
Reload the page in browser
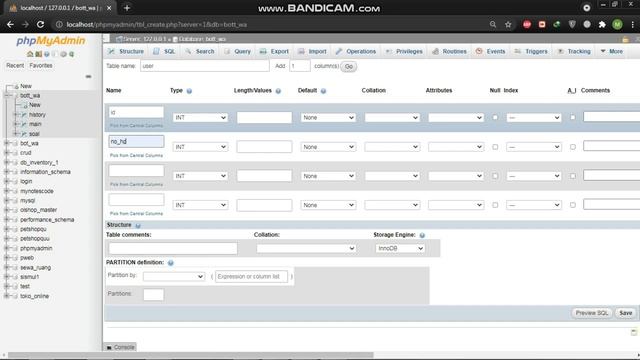[40, 24]
